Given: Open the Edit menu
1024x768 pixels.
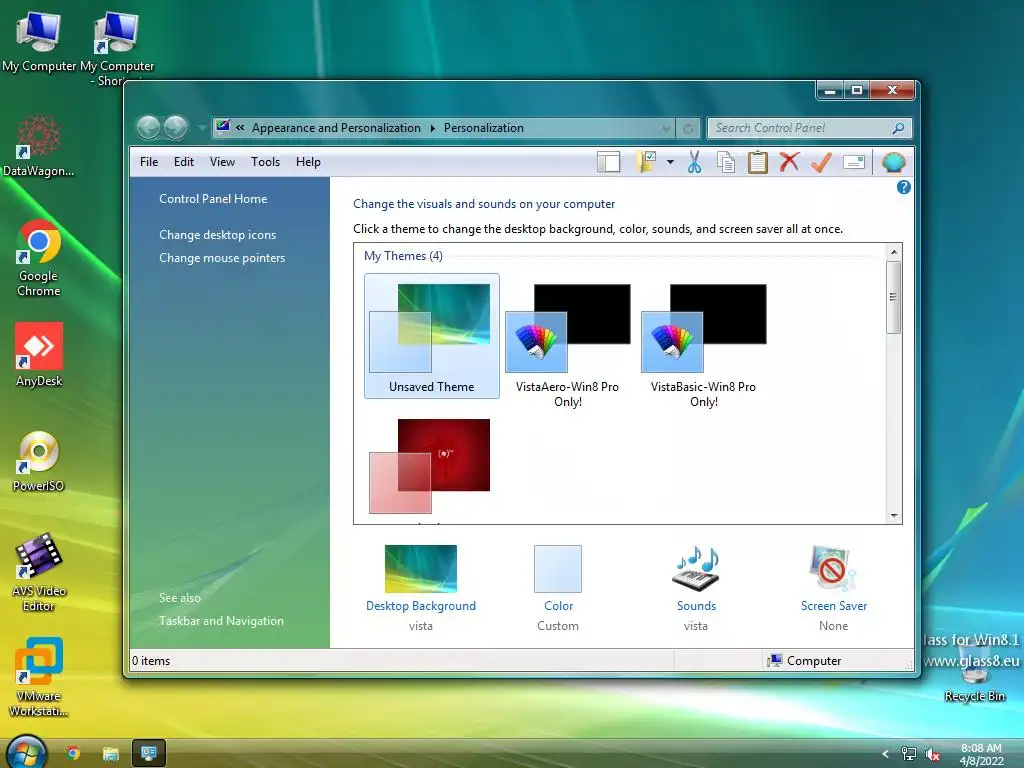Looking at the screenshot, I should pos(184,162).
